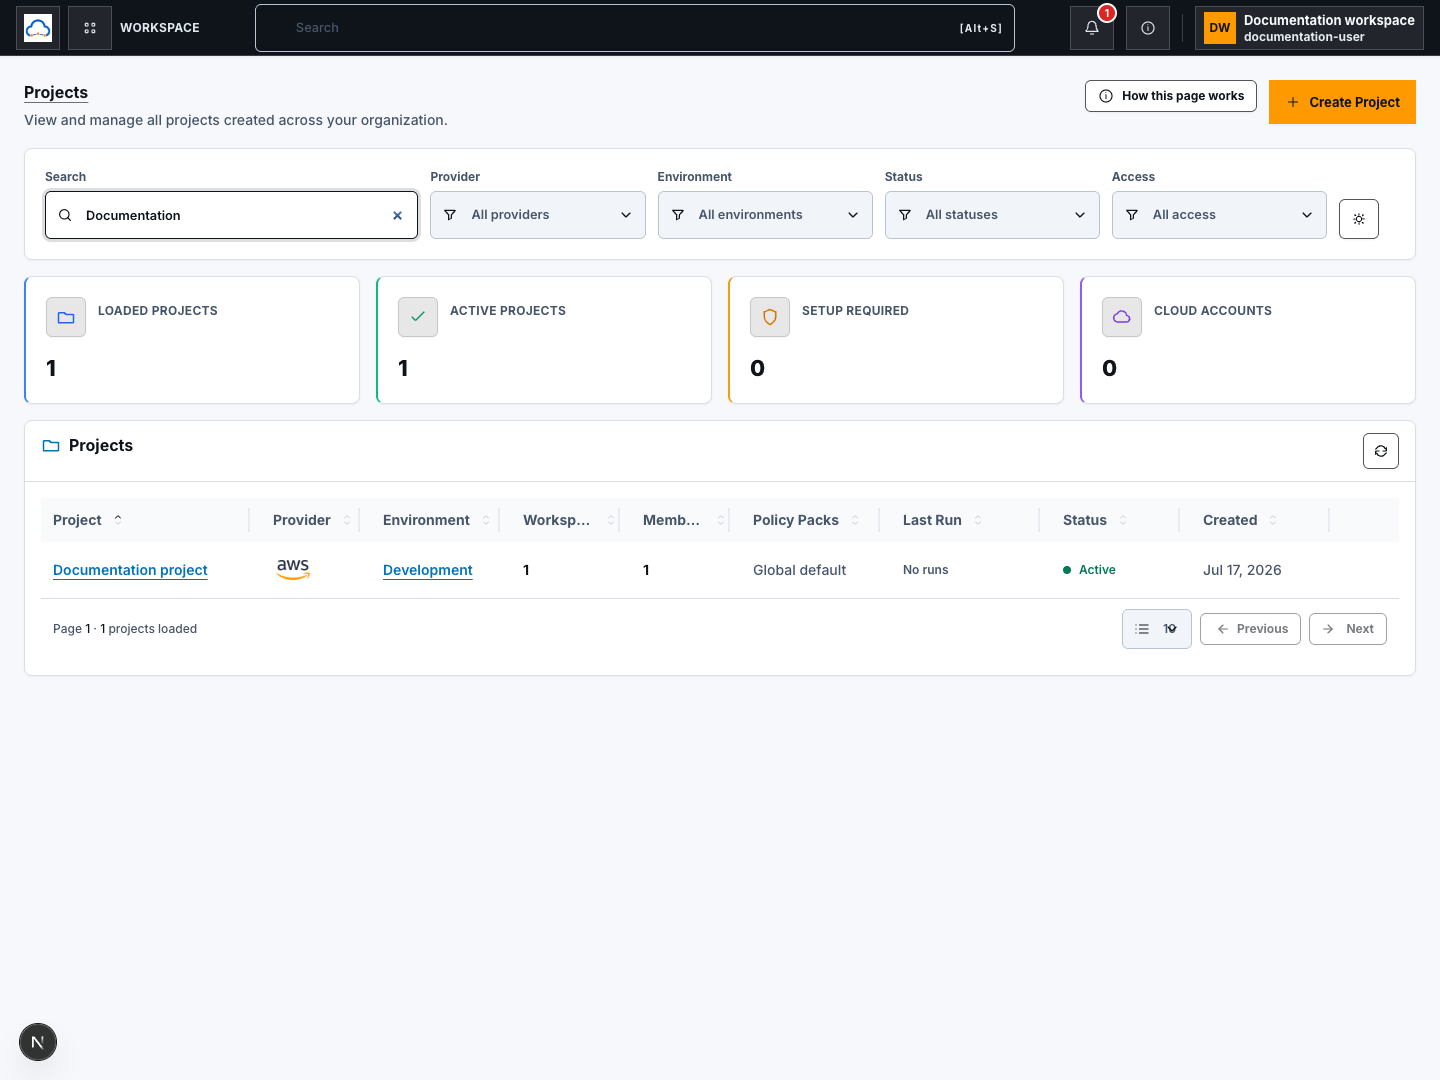Screen dimensions: 1440x1080
Task: Click the cloud logo icon
Action: point(38,28)
